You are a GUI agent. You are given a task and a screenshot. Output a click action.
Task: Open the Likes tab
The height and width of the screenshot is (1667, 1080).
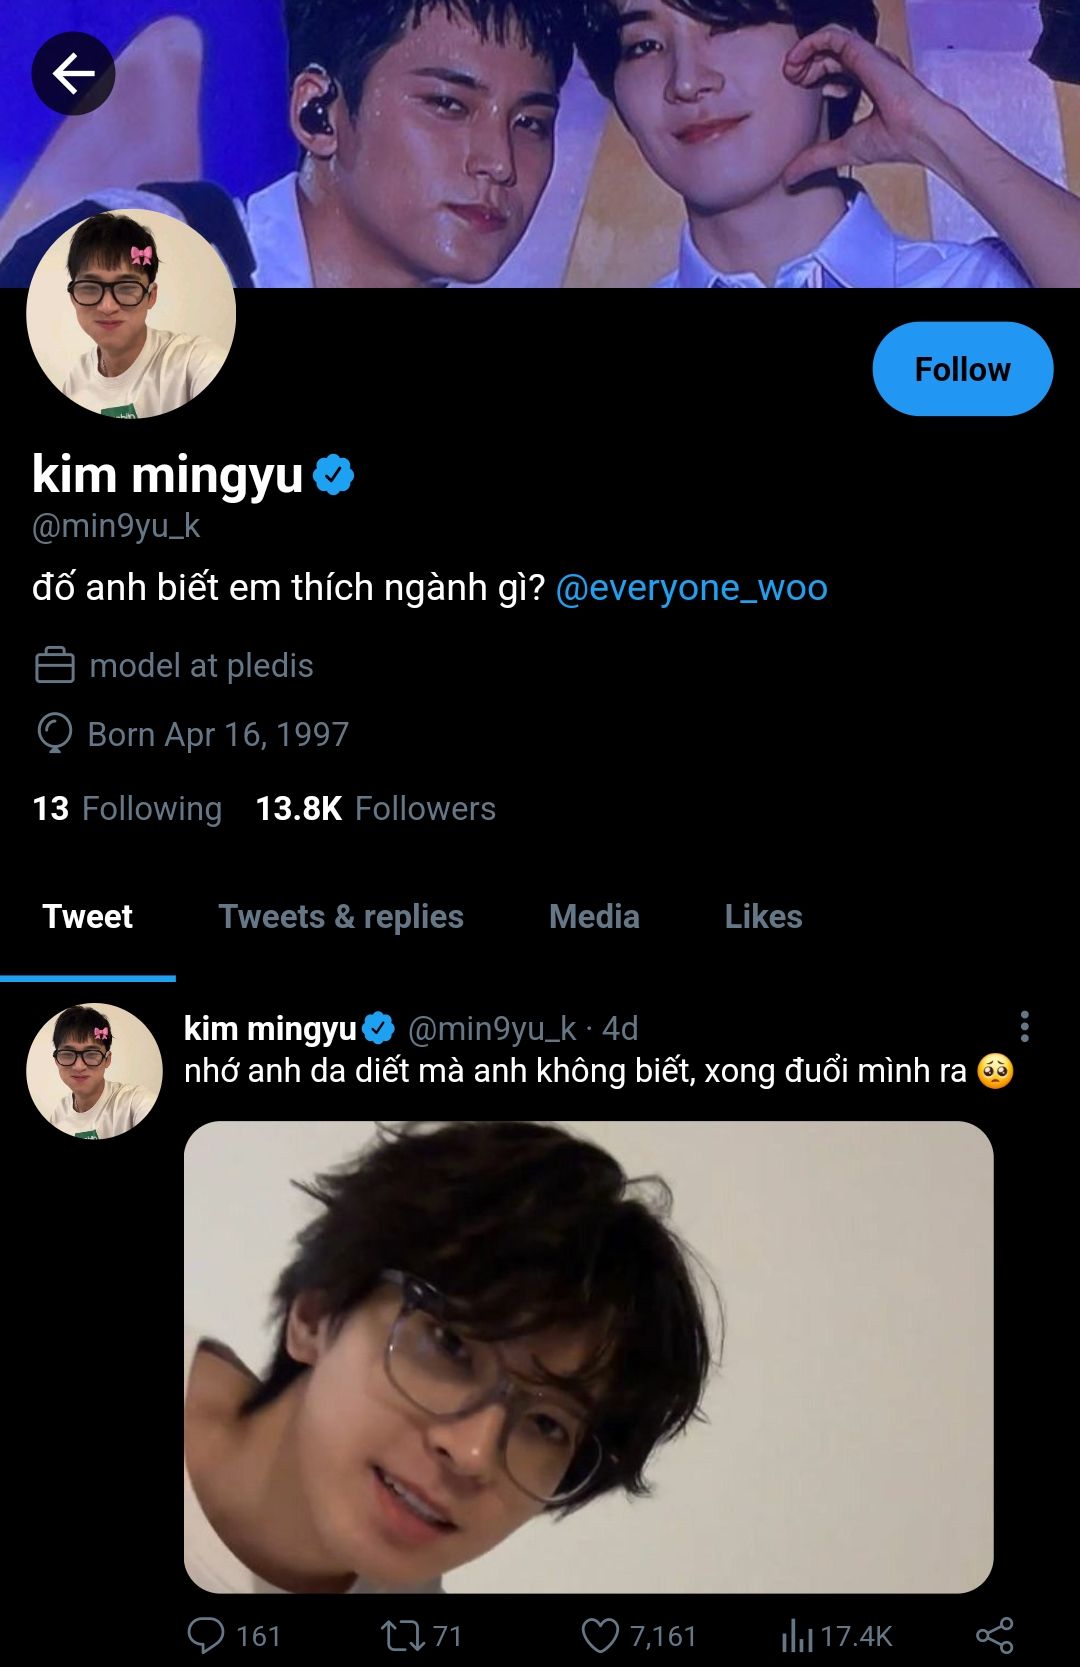[x=763, y=916]
